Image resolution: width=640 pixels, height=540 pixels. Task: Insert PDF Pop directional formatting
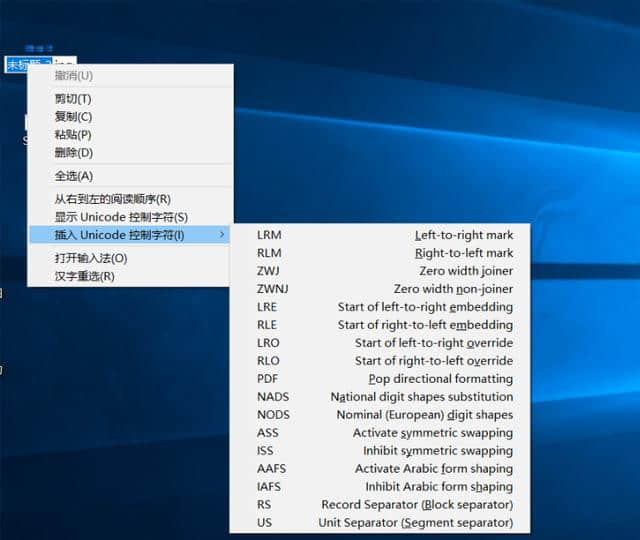coord(380,379)
